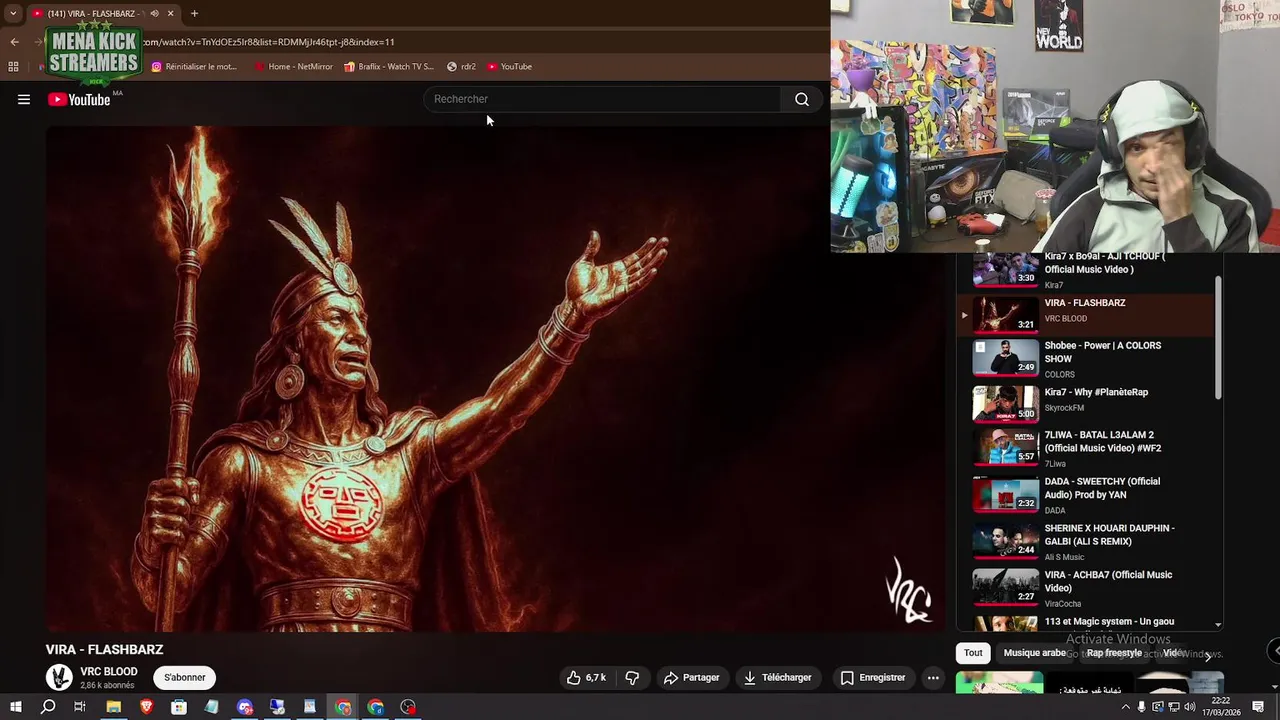Open the VRC BLOOD channel avatar
The height and width of the screenshot is (720, 1280).
click(60, 677)
